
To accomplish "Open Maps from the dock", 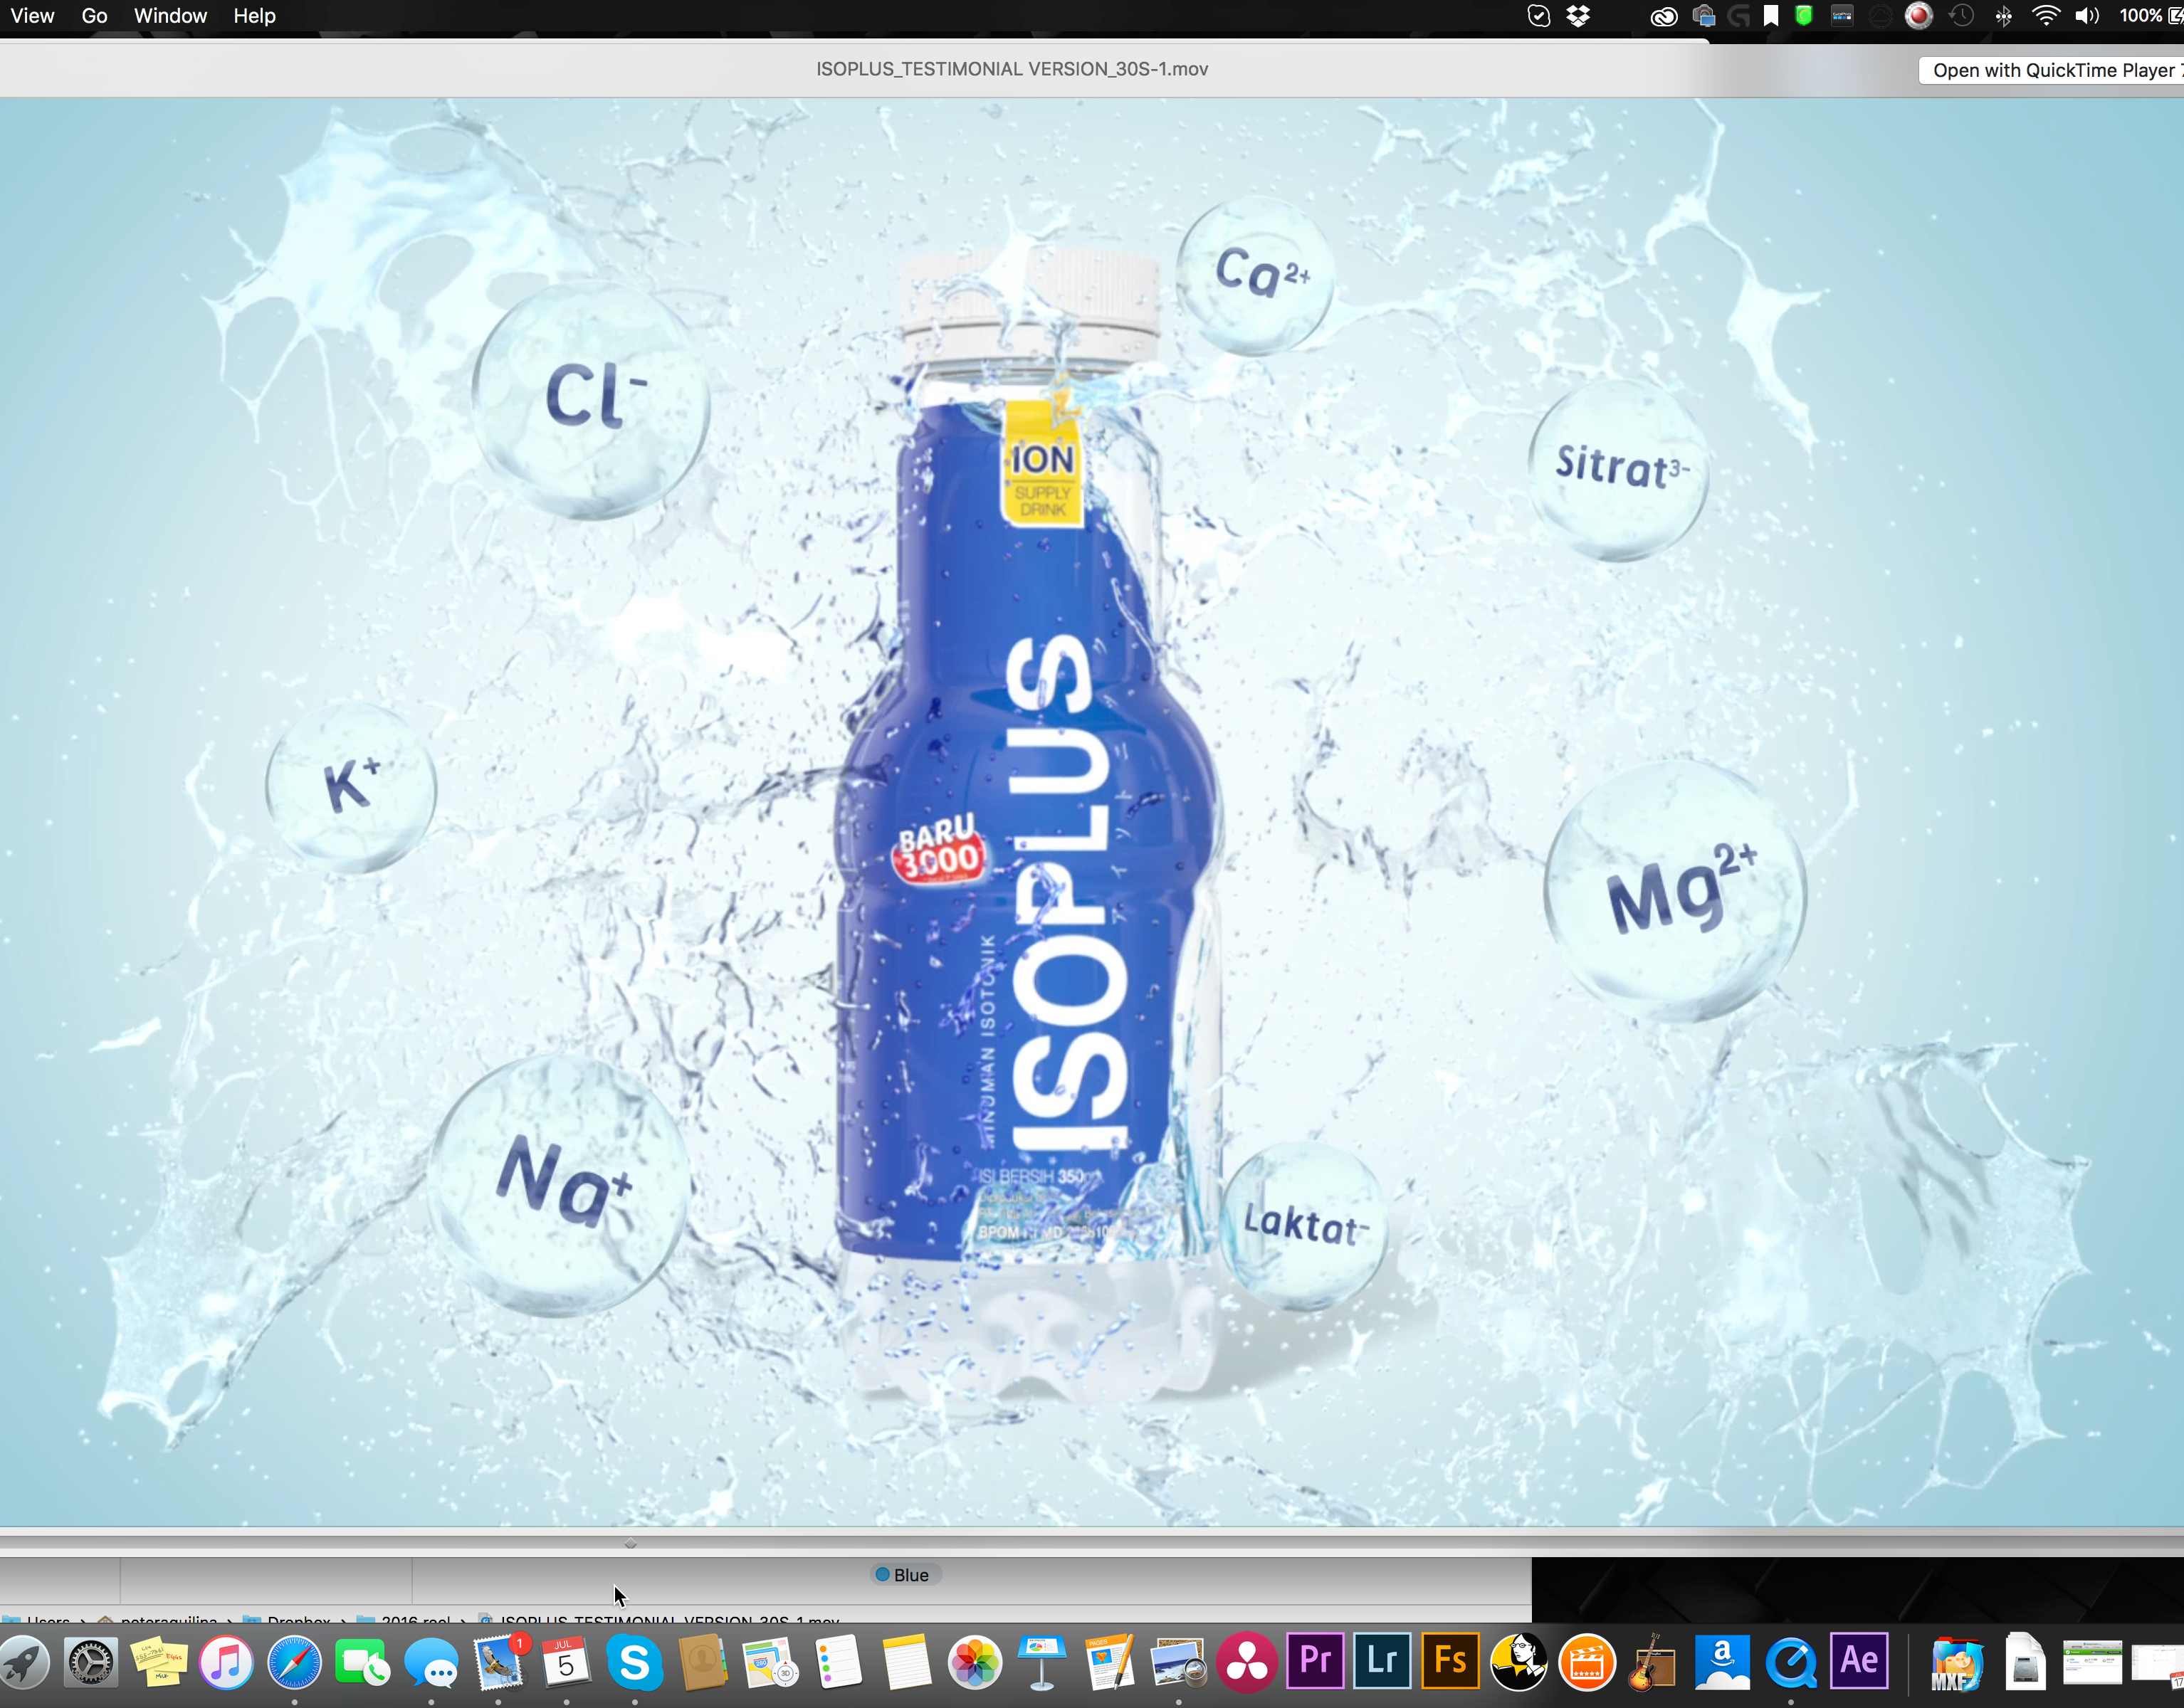I will (x=770, y=1664).
